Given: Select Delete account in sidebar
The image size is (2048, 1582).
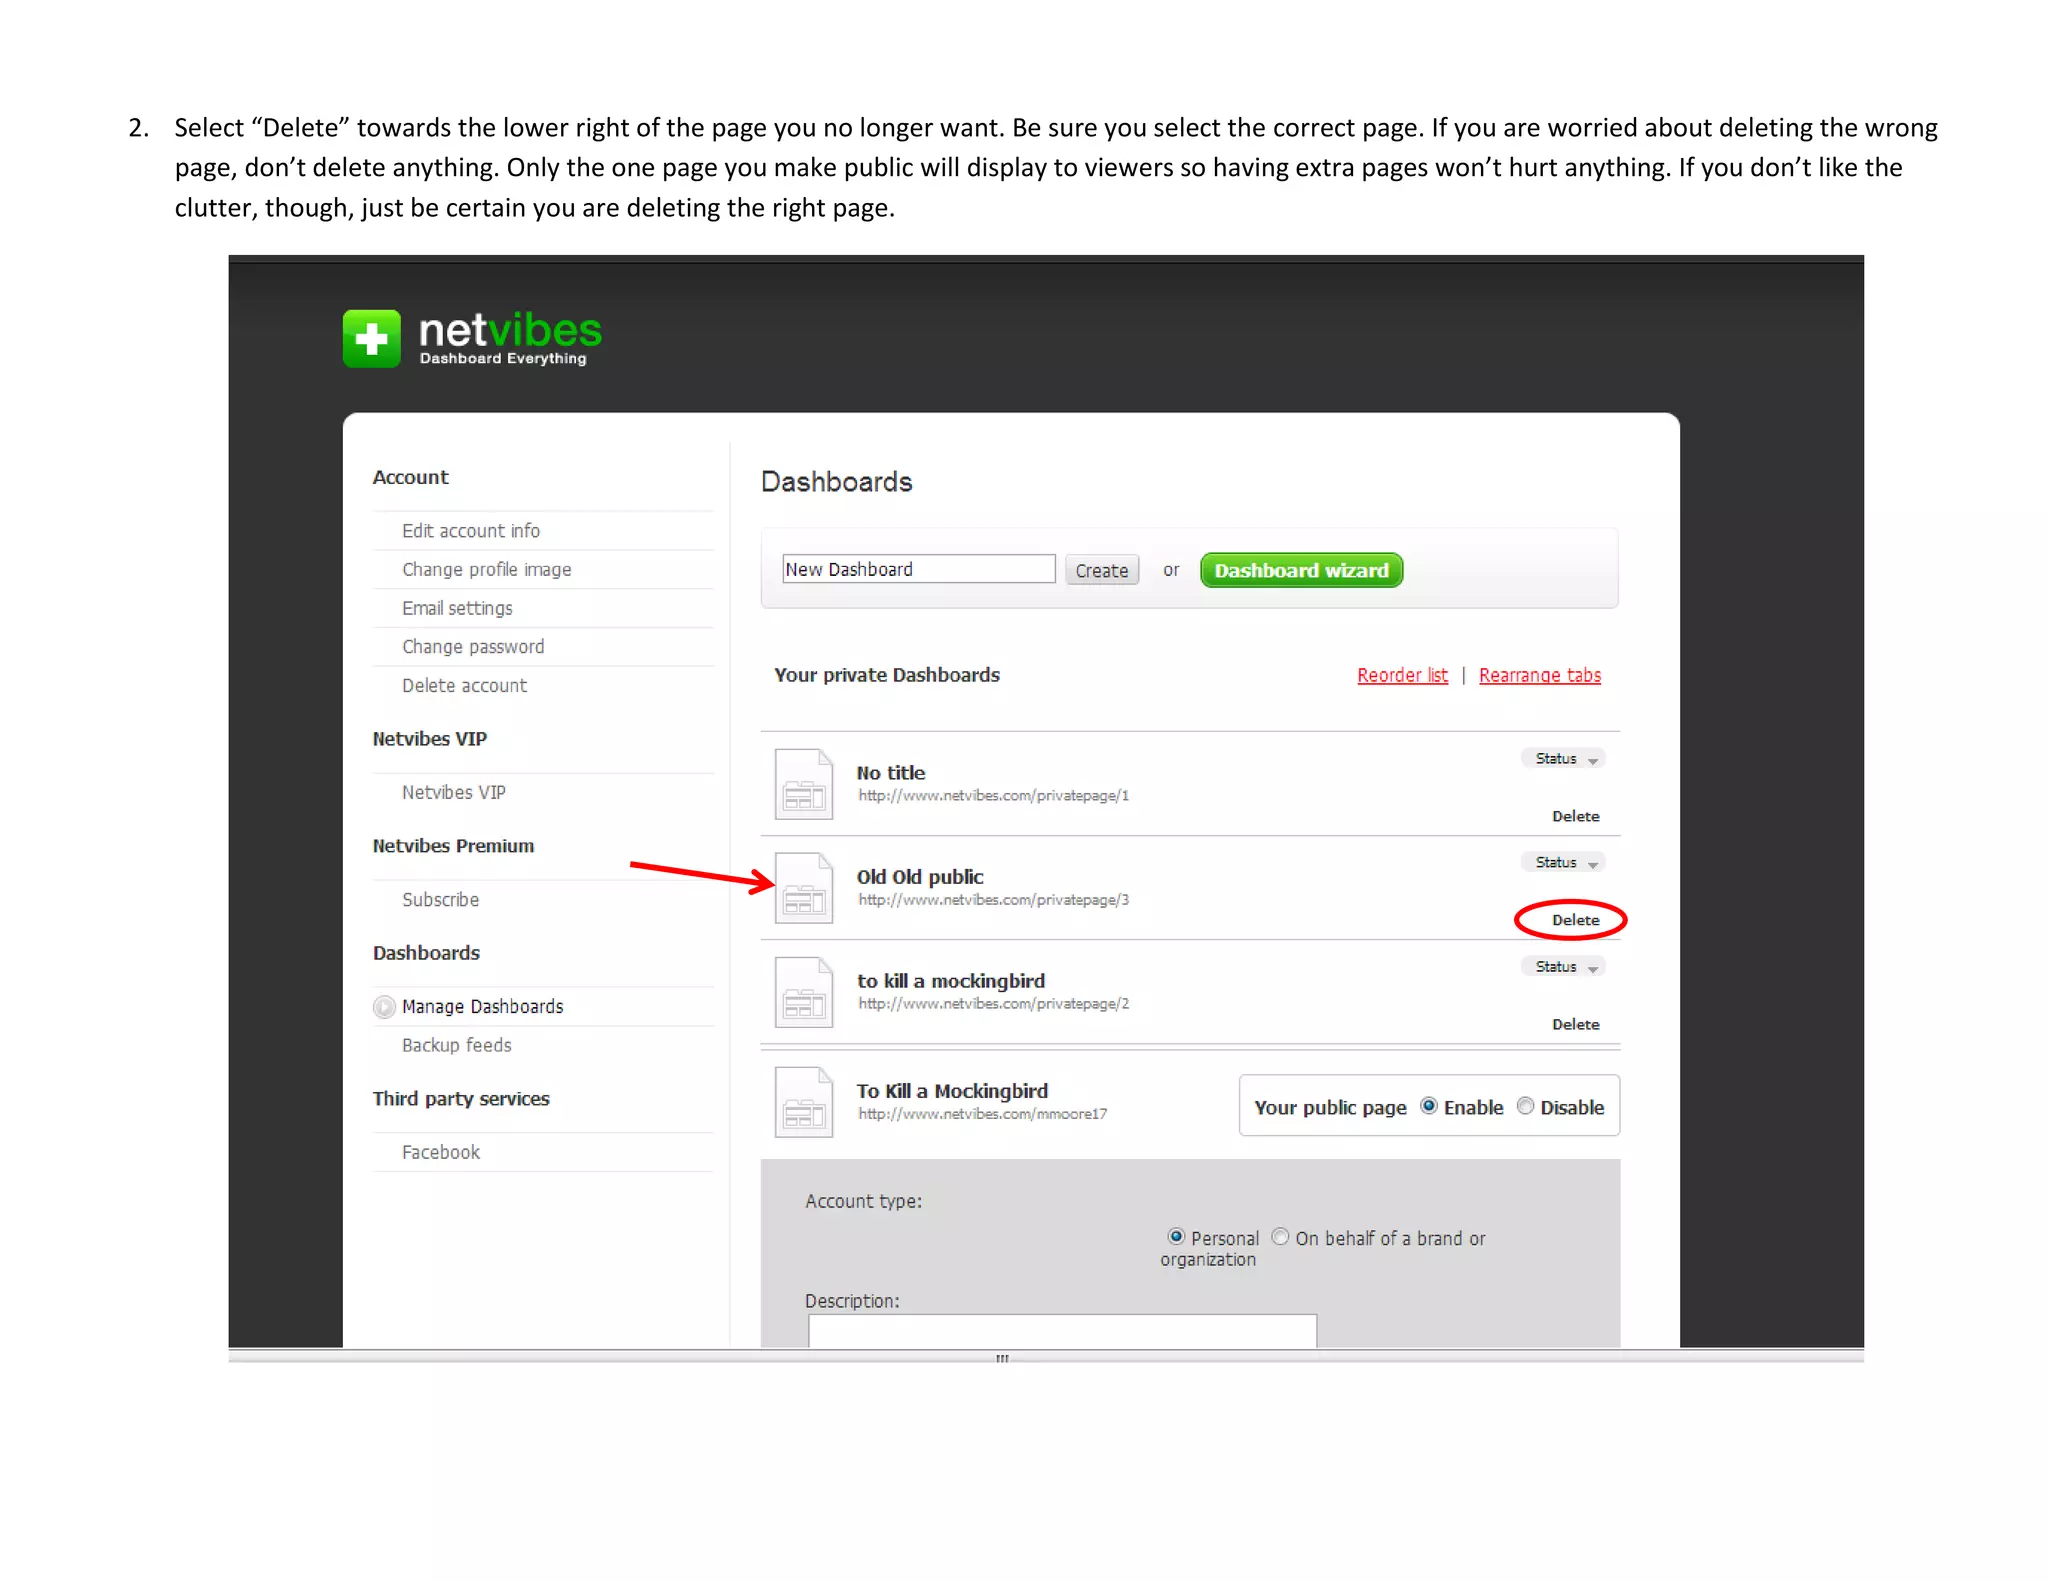Looking at the screenshot, I should (x=464, y=686).
